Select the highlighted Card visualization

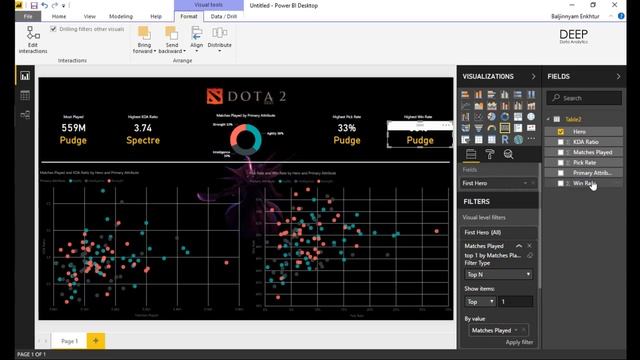click(504, 128)
